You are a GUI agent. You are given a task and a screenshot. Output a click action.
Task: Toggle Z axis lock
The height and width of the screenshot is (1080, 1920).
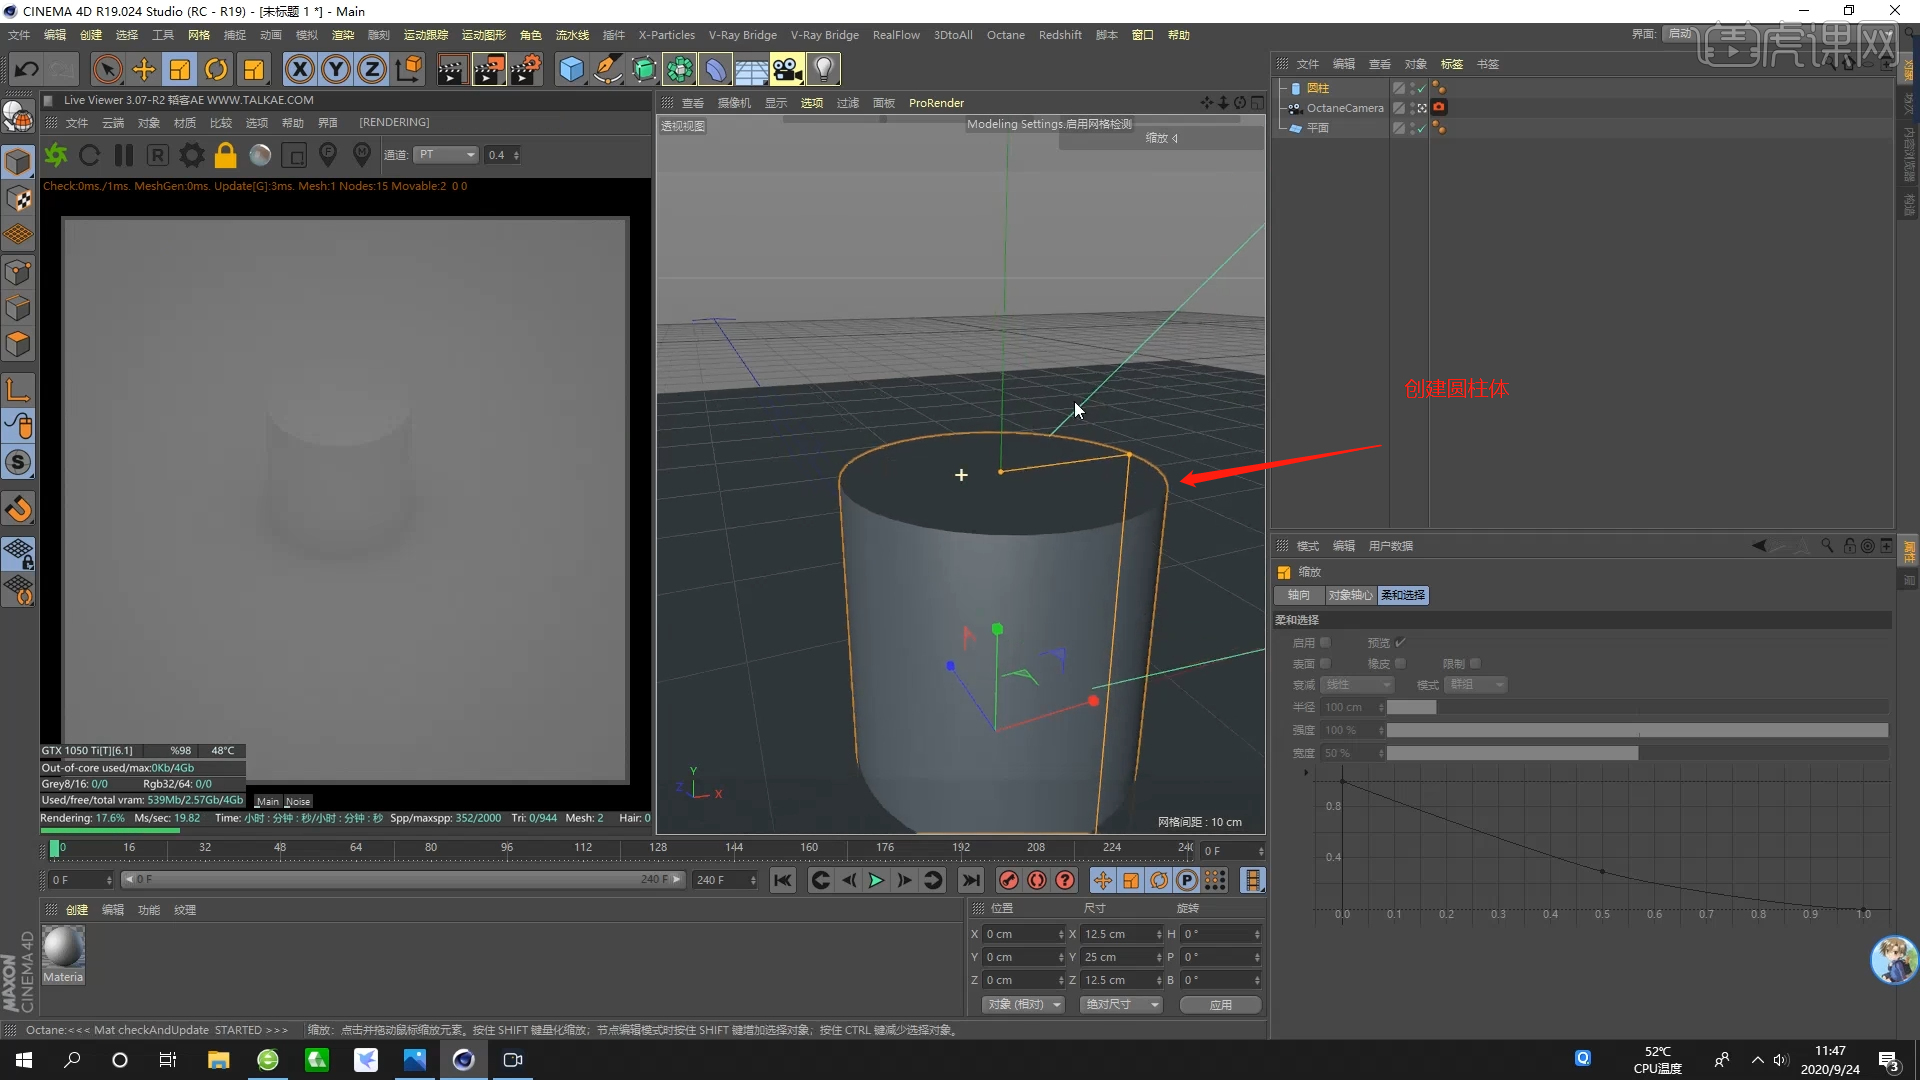click(x=372, y=69)
